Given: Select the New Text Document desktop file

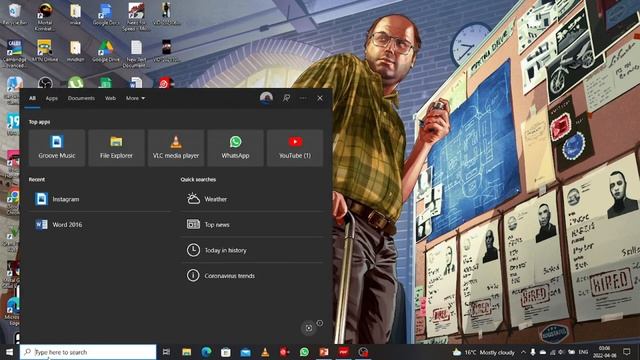Looking at the screenshot, I should pyautogui.click(x=136, y=53).
